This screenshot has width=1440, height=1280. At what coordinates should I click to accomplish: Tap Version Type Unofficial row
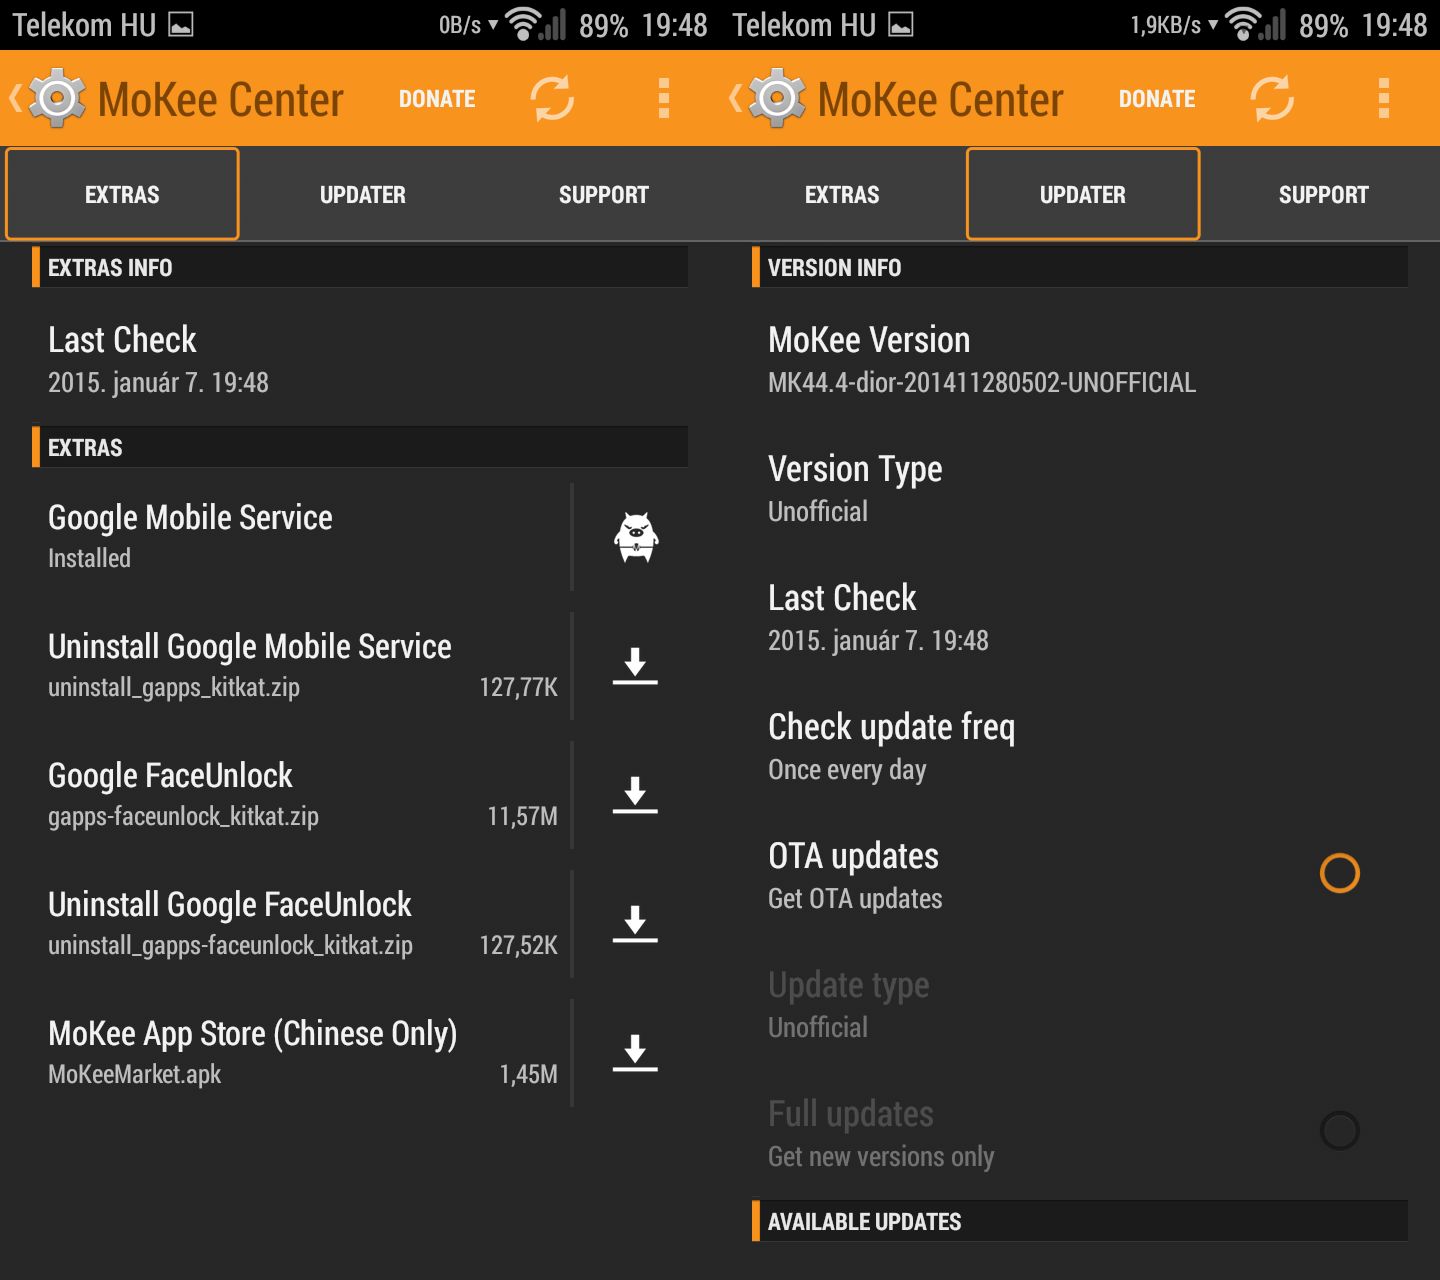[x=1080, y=488]
